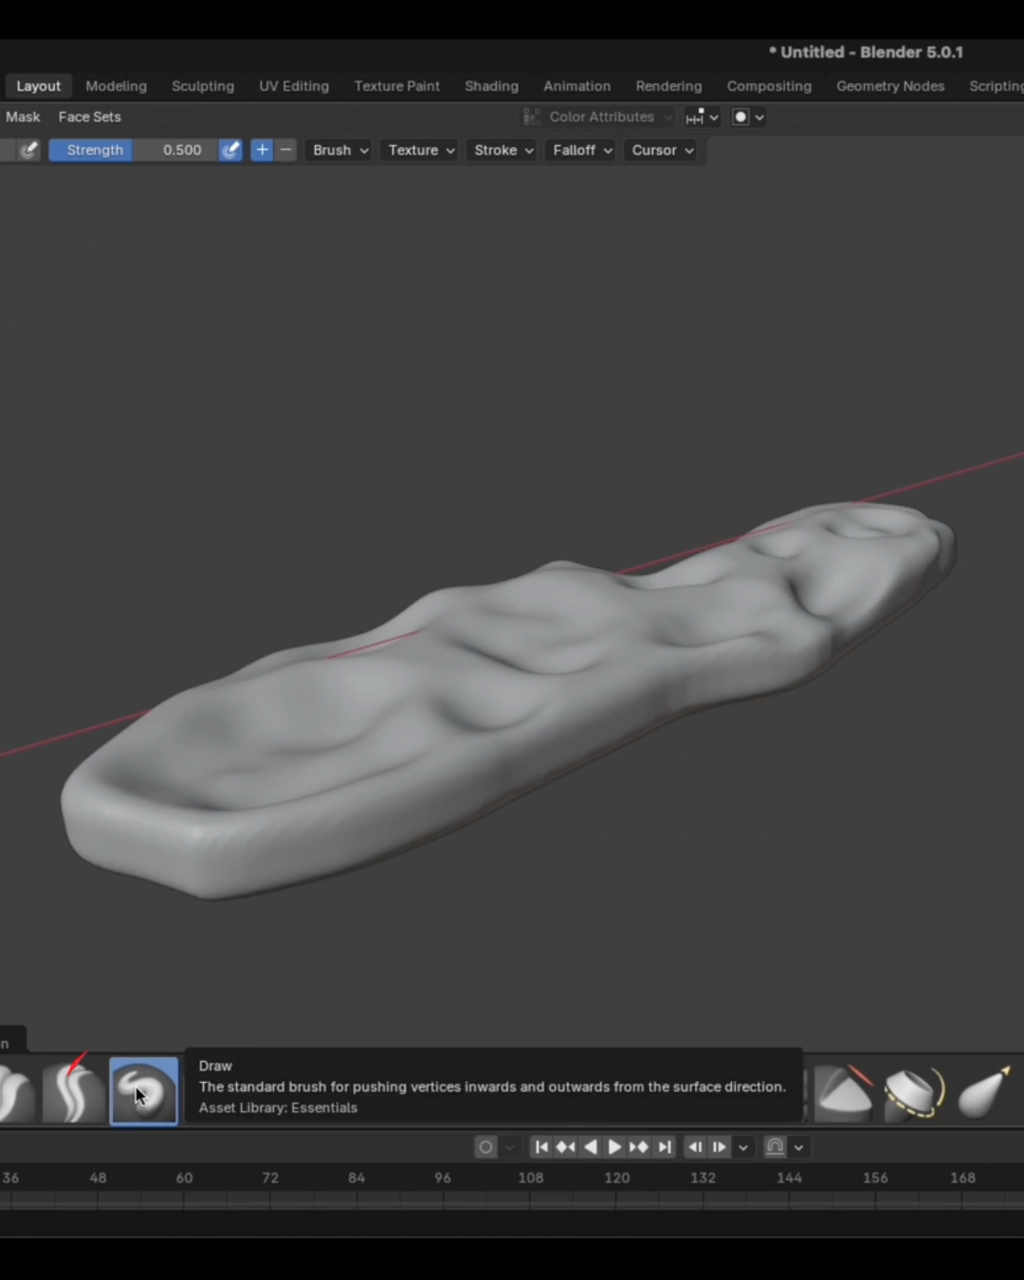The width and height of the screenshot is (1024, 1280).
Task: Open the dropdown with the white circle icon
Action: pos(748,117)
